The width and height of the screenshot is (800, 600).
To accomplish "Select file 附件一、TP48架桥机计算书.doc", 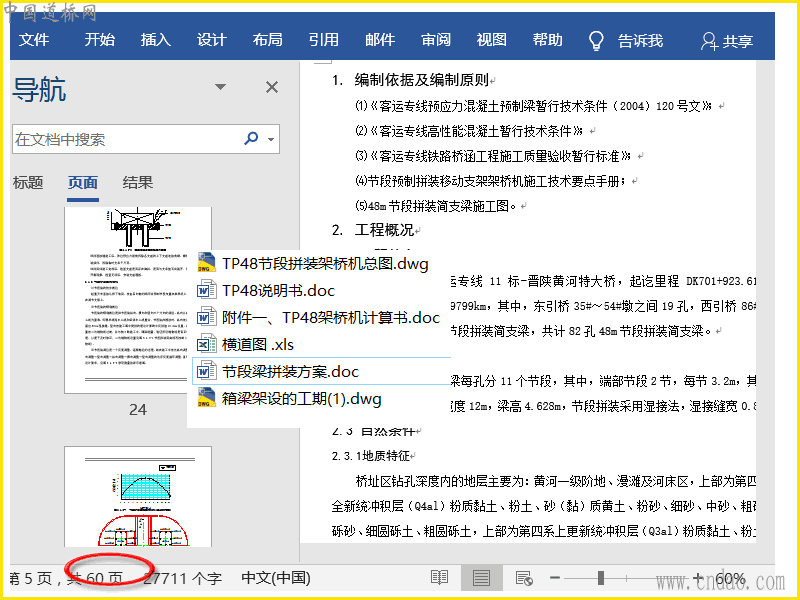I will pyautogui.click(x=331, y=317).
